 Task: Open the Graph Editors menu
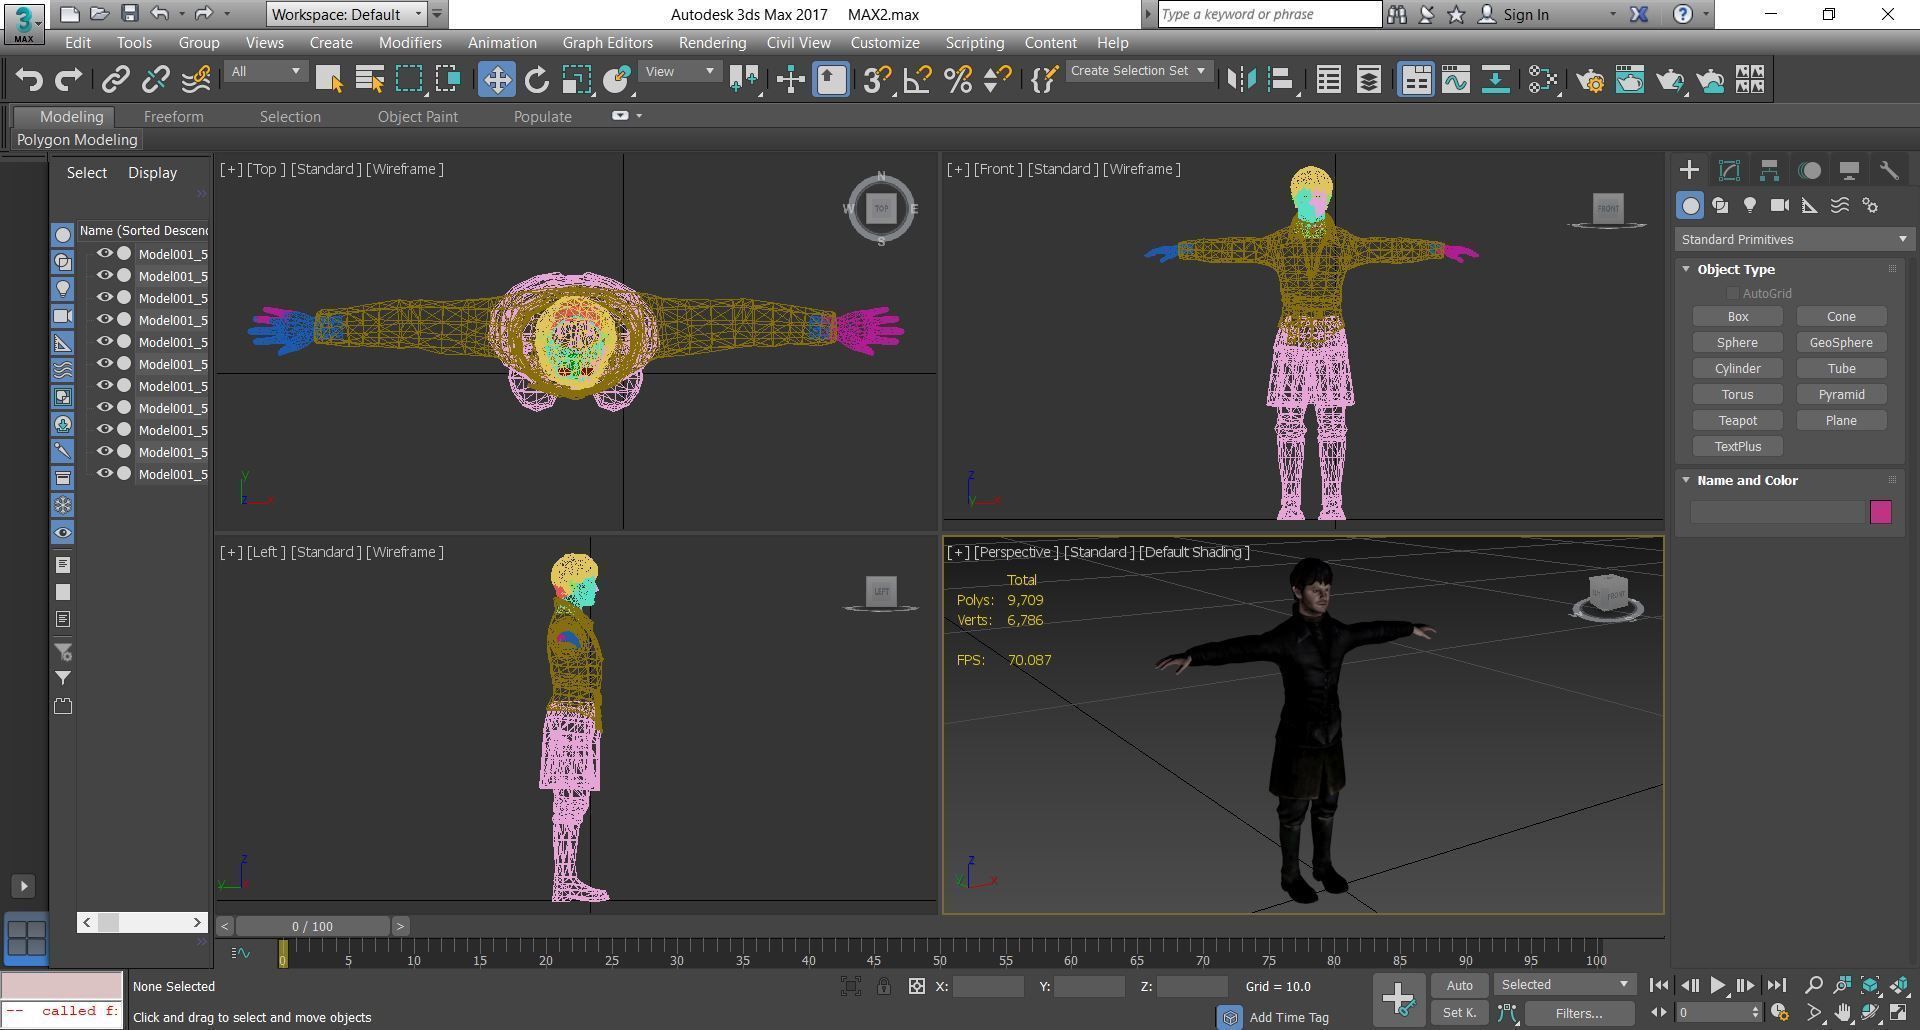click(607, 43)
